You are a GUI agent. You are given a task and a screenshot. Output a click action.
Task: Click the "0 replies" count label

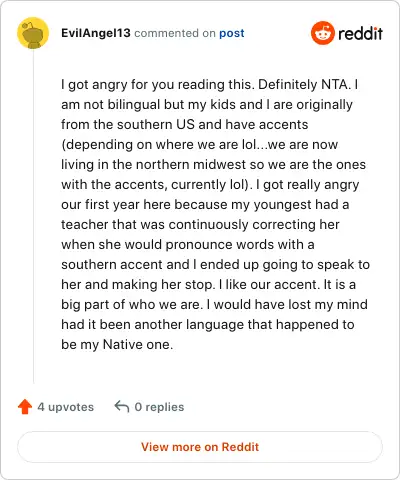click(x=159, y=407)
